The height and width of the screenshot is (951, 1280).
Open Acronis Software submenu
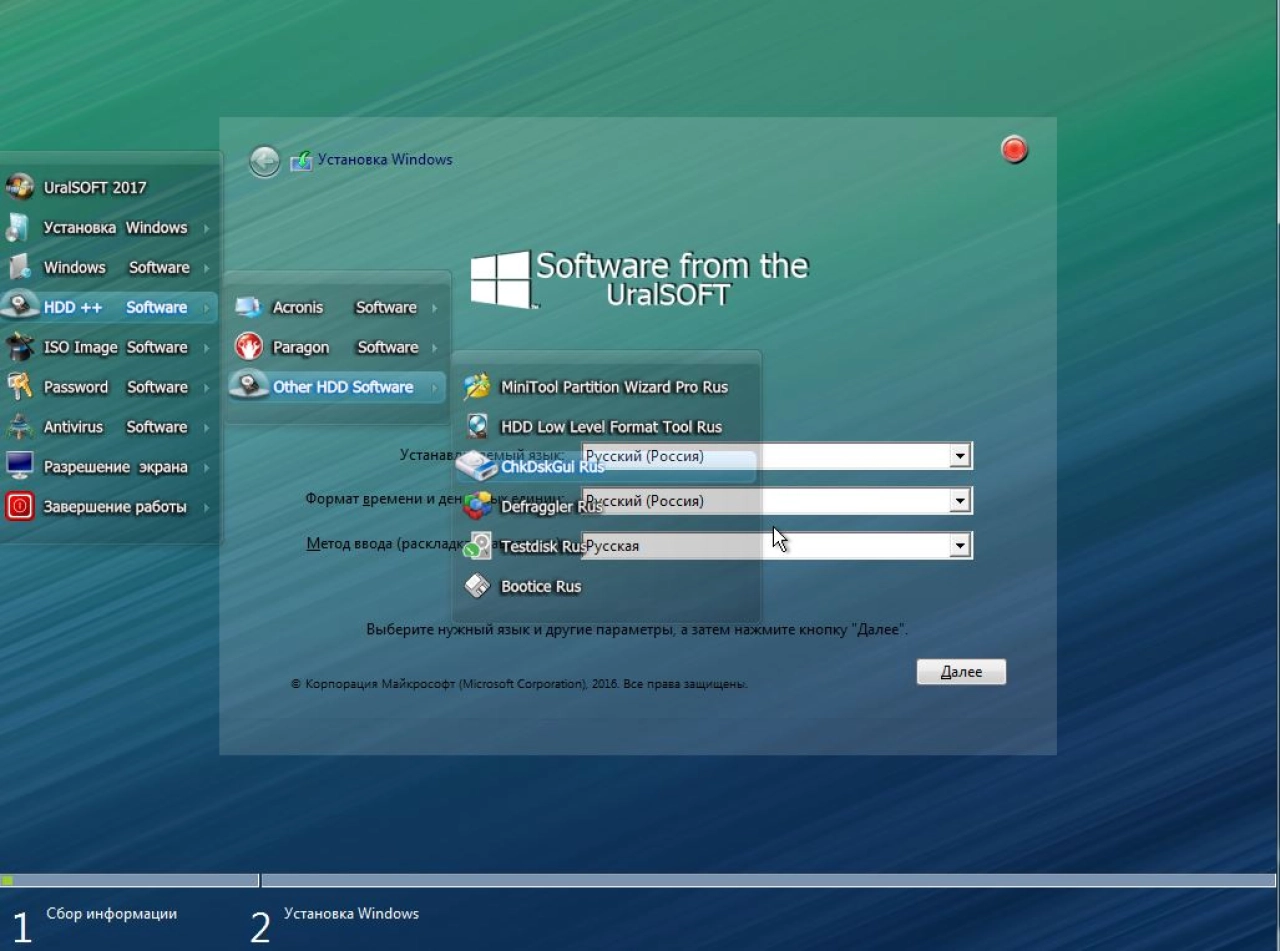pyautogui.click(x=338, y=307)
